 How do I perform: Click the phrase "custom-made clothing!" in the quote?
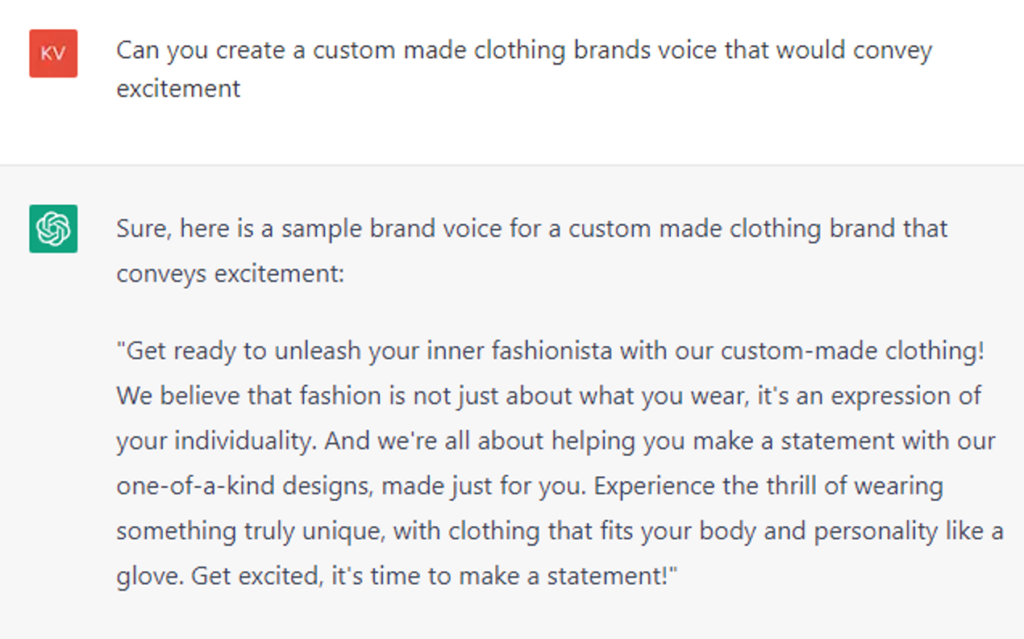coord(863,352)
